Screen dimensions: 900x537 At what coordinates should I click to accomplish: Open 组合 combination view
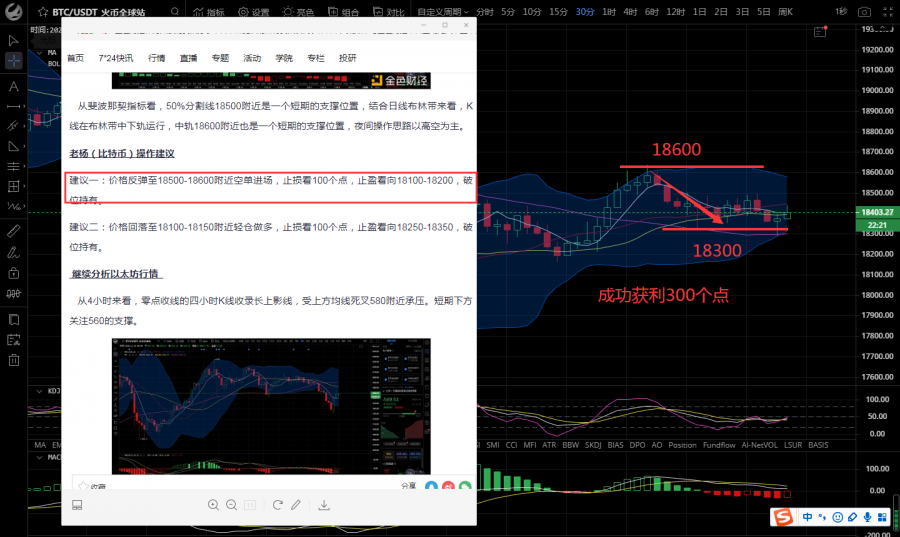343,11
